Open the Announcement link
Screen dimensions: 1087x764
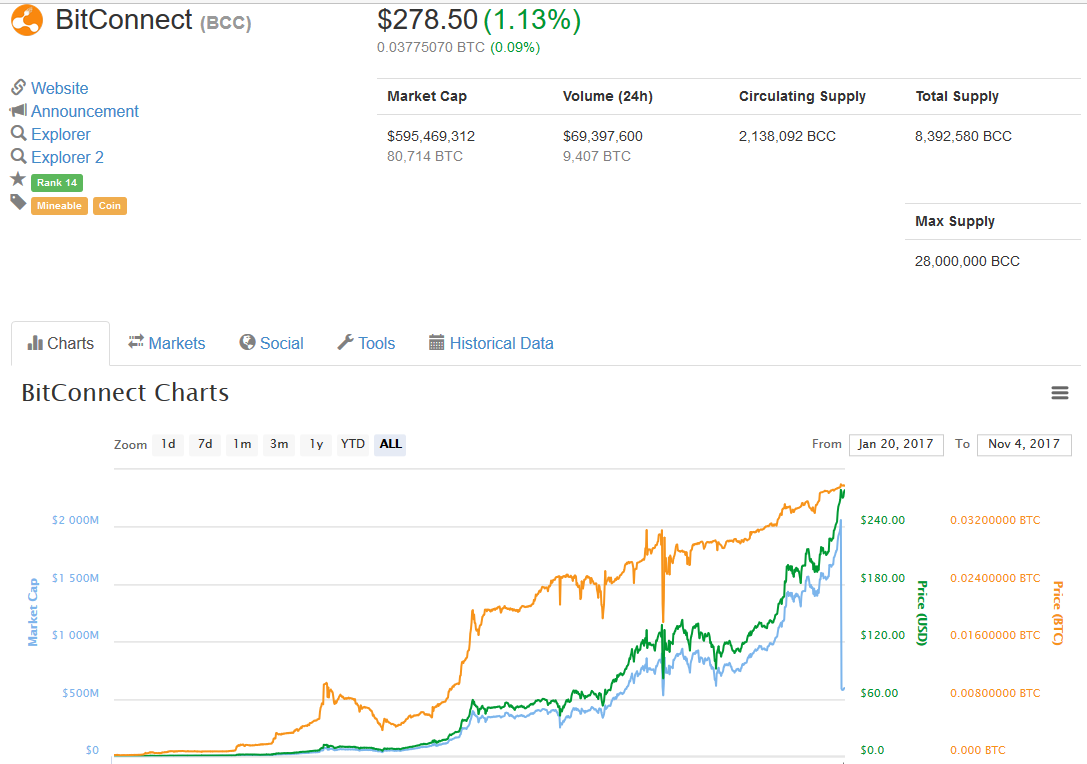tap(85, 111)
